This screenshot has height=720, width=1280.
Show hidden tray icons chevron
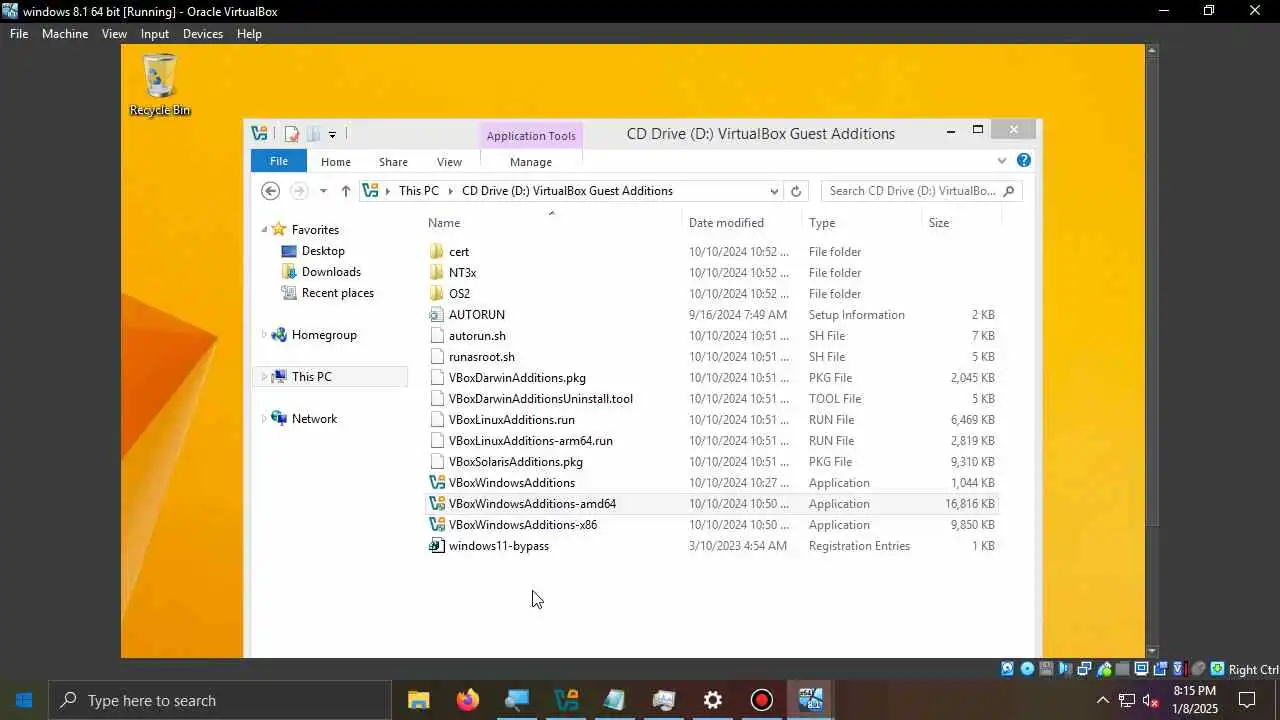1103,700
